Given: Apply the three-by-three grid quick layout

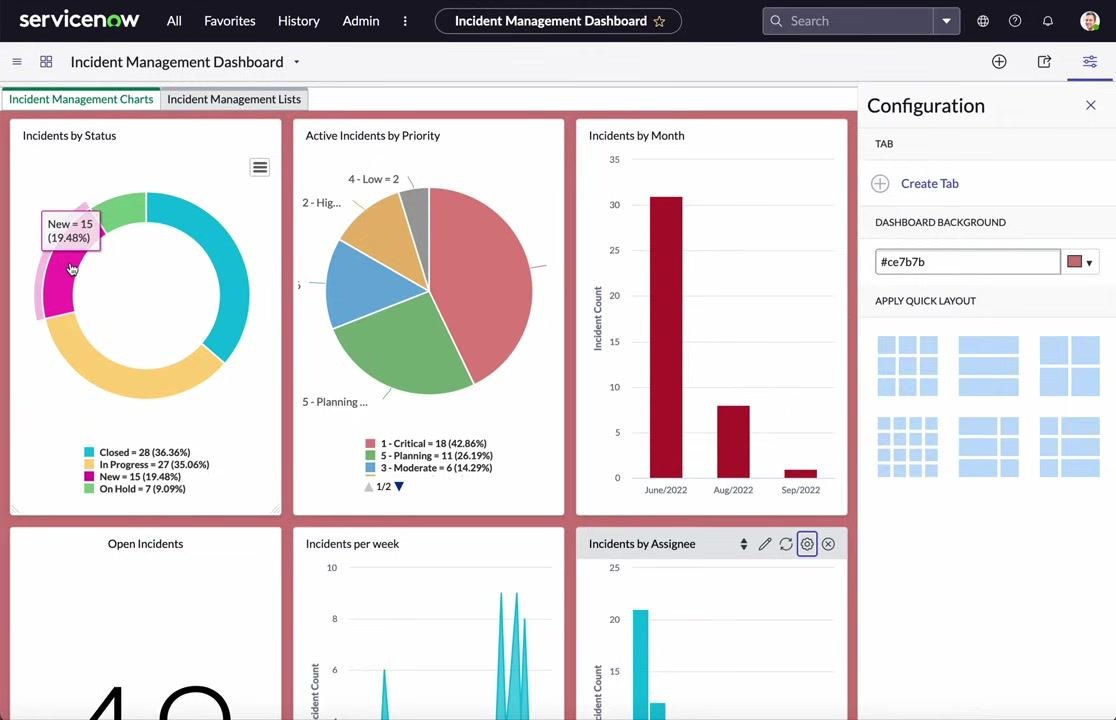Looking at the screenshot, I should click(x=907, y=366).
